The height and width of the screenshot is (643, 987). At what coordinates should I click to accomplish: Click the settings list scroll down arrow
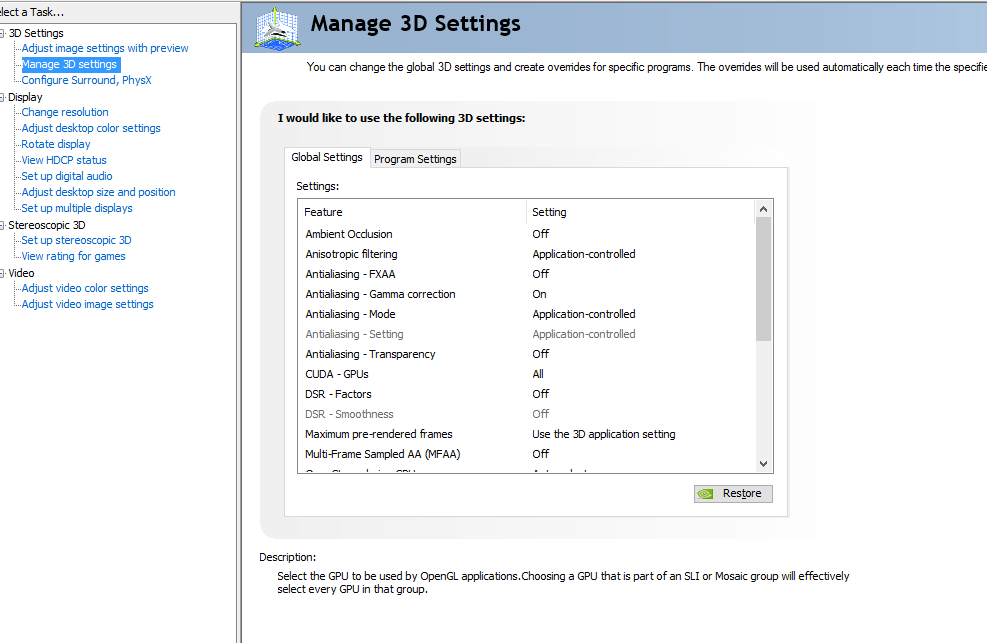click(x=764, y=464)
